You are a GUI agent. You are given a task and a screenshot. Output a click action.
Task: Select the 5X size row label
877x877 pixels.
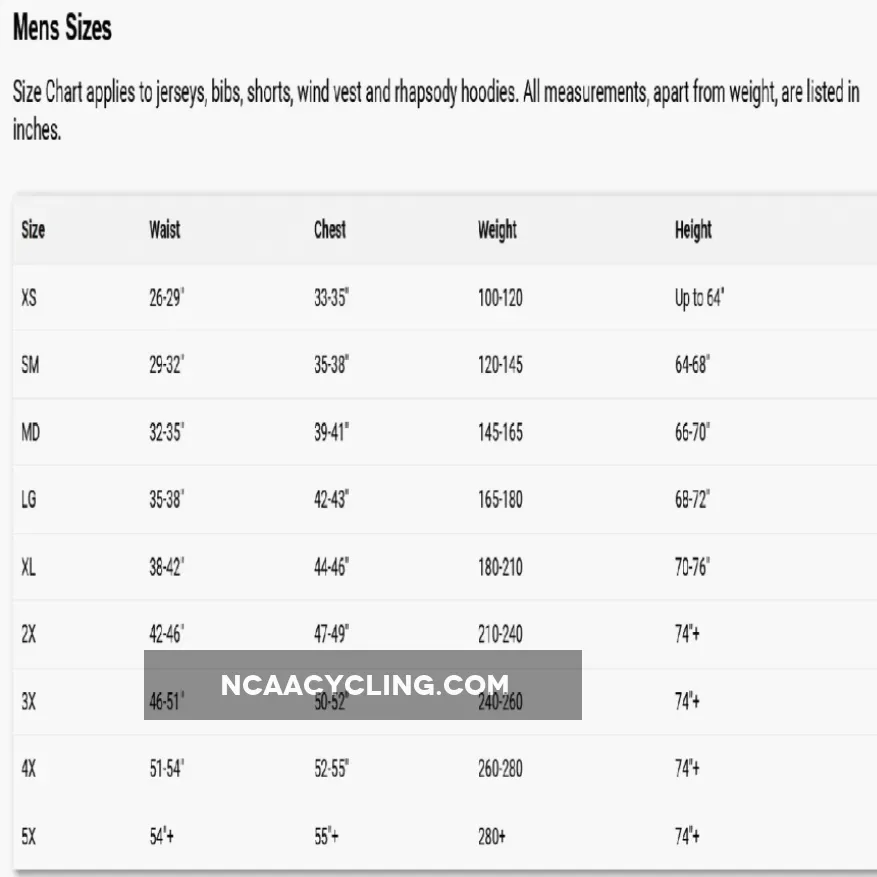point(29,836)
